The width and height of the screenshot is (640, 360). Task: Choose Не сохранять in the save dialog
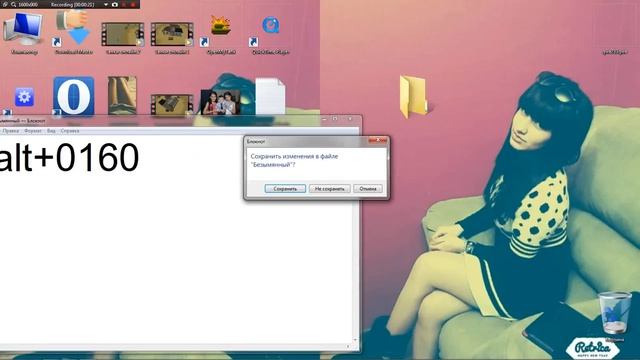click(329, 189)
